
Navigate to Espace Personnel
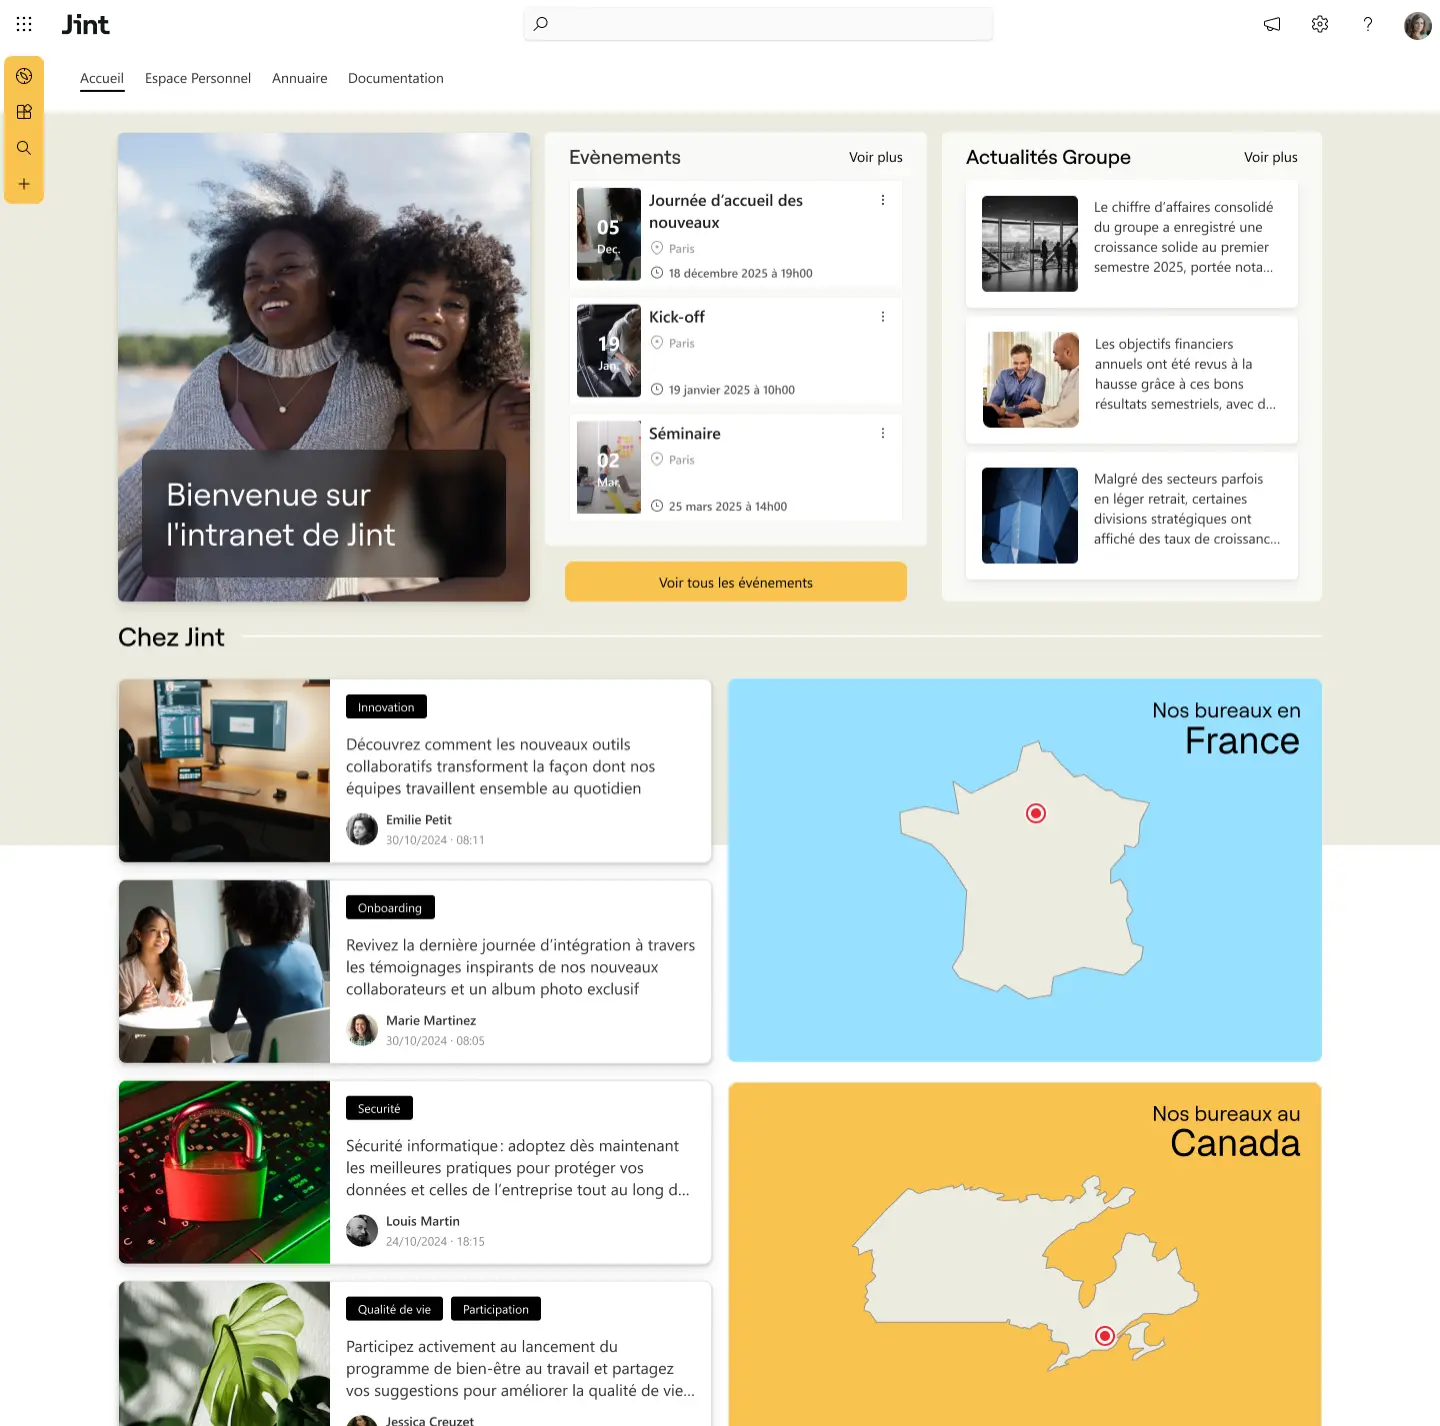pyautogui.click(x=197, y=78)
